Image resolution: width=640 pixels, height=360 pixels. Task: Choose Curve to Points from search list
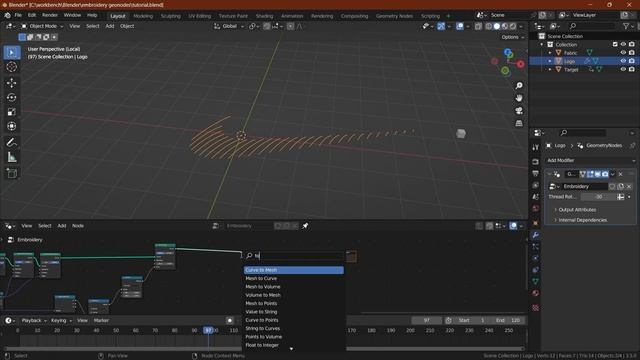pos(294,320)
